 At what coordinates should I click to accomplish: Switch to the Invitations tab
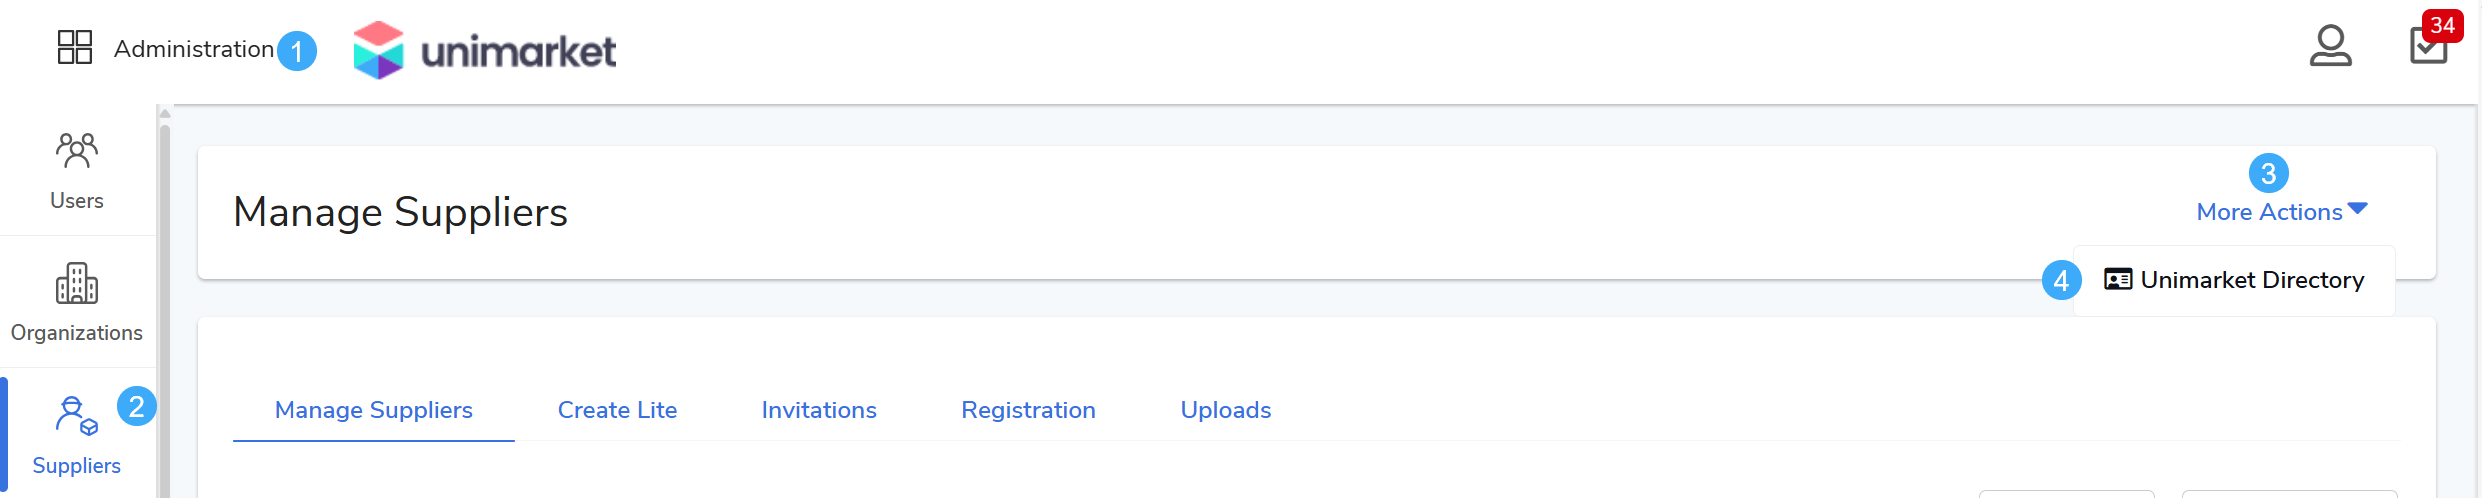pos(819,410)
